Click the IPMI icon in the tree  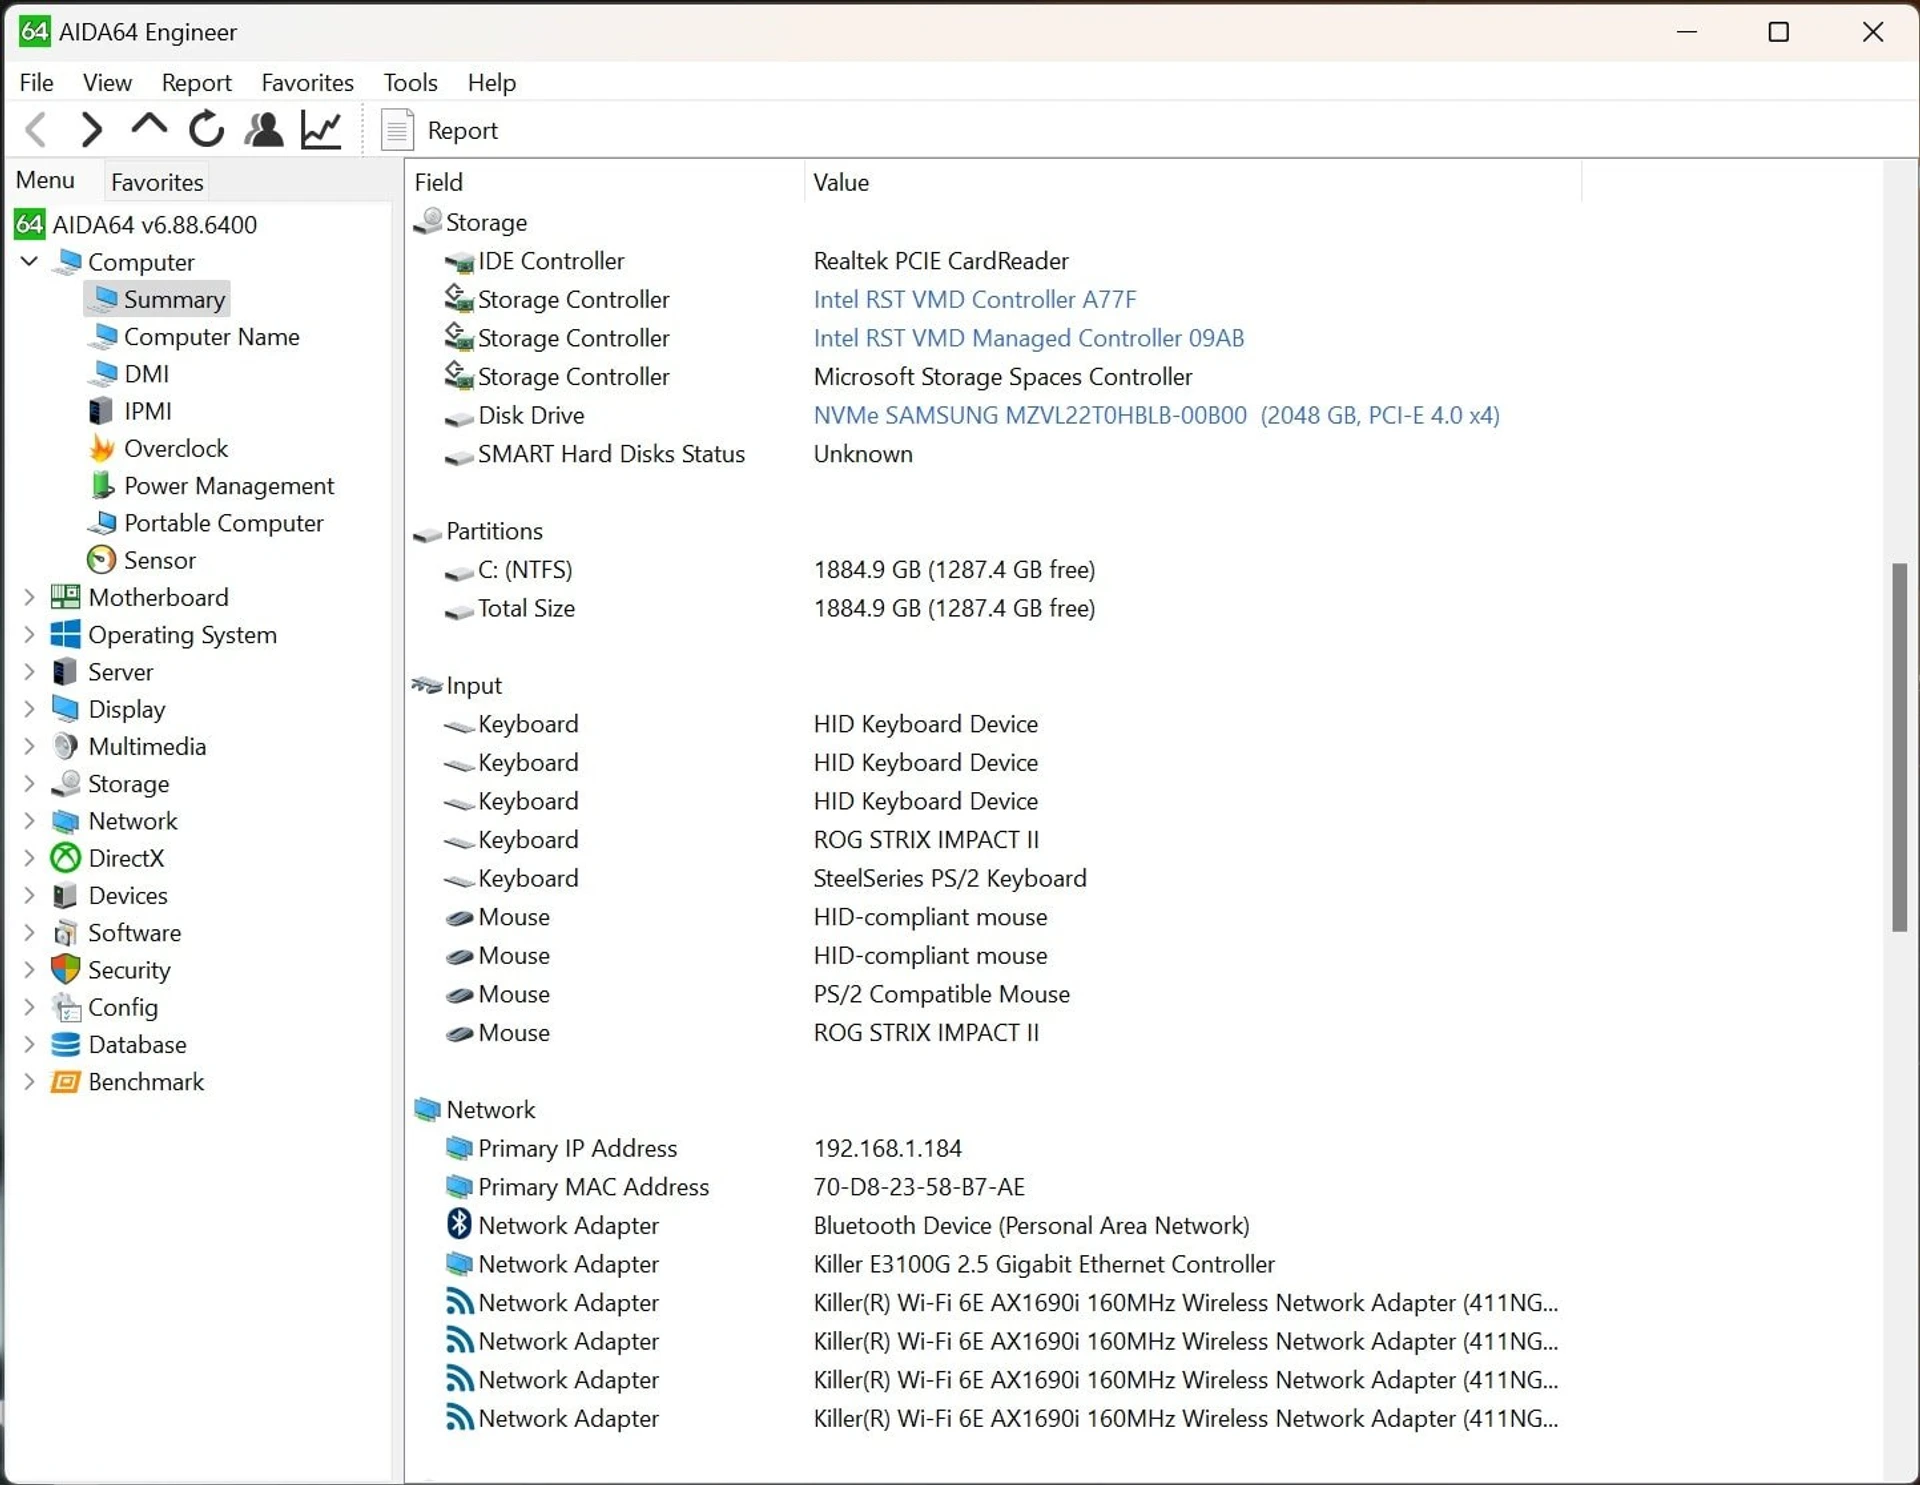point(102,411)
